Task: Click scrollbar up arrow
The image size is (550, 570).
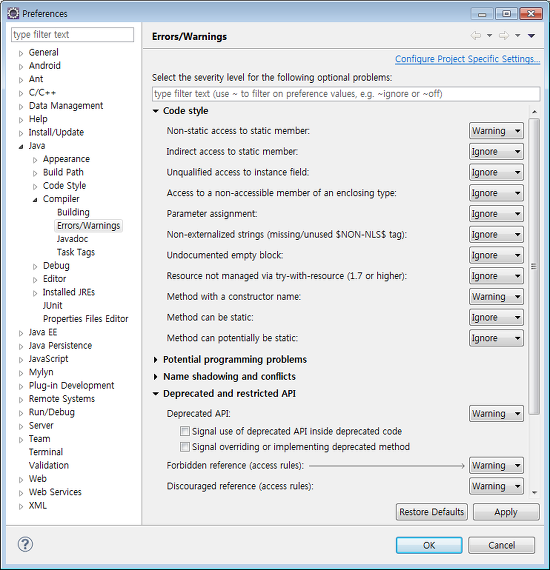Action: pyautogui.click(x=534, y=111)
